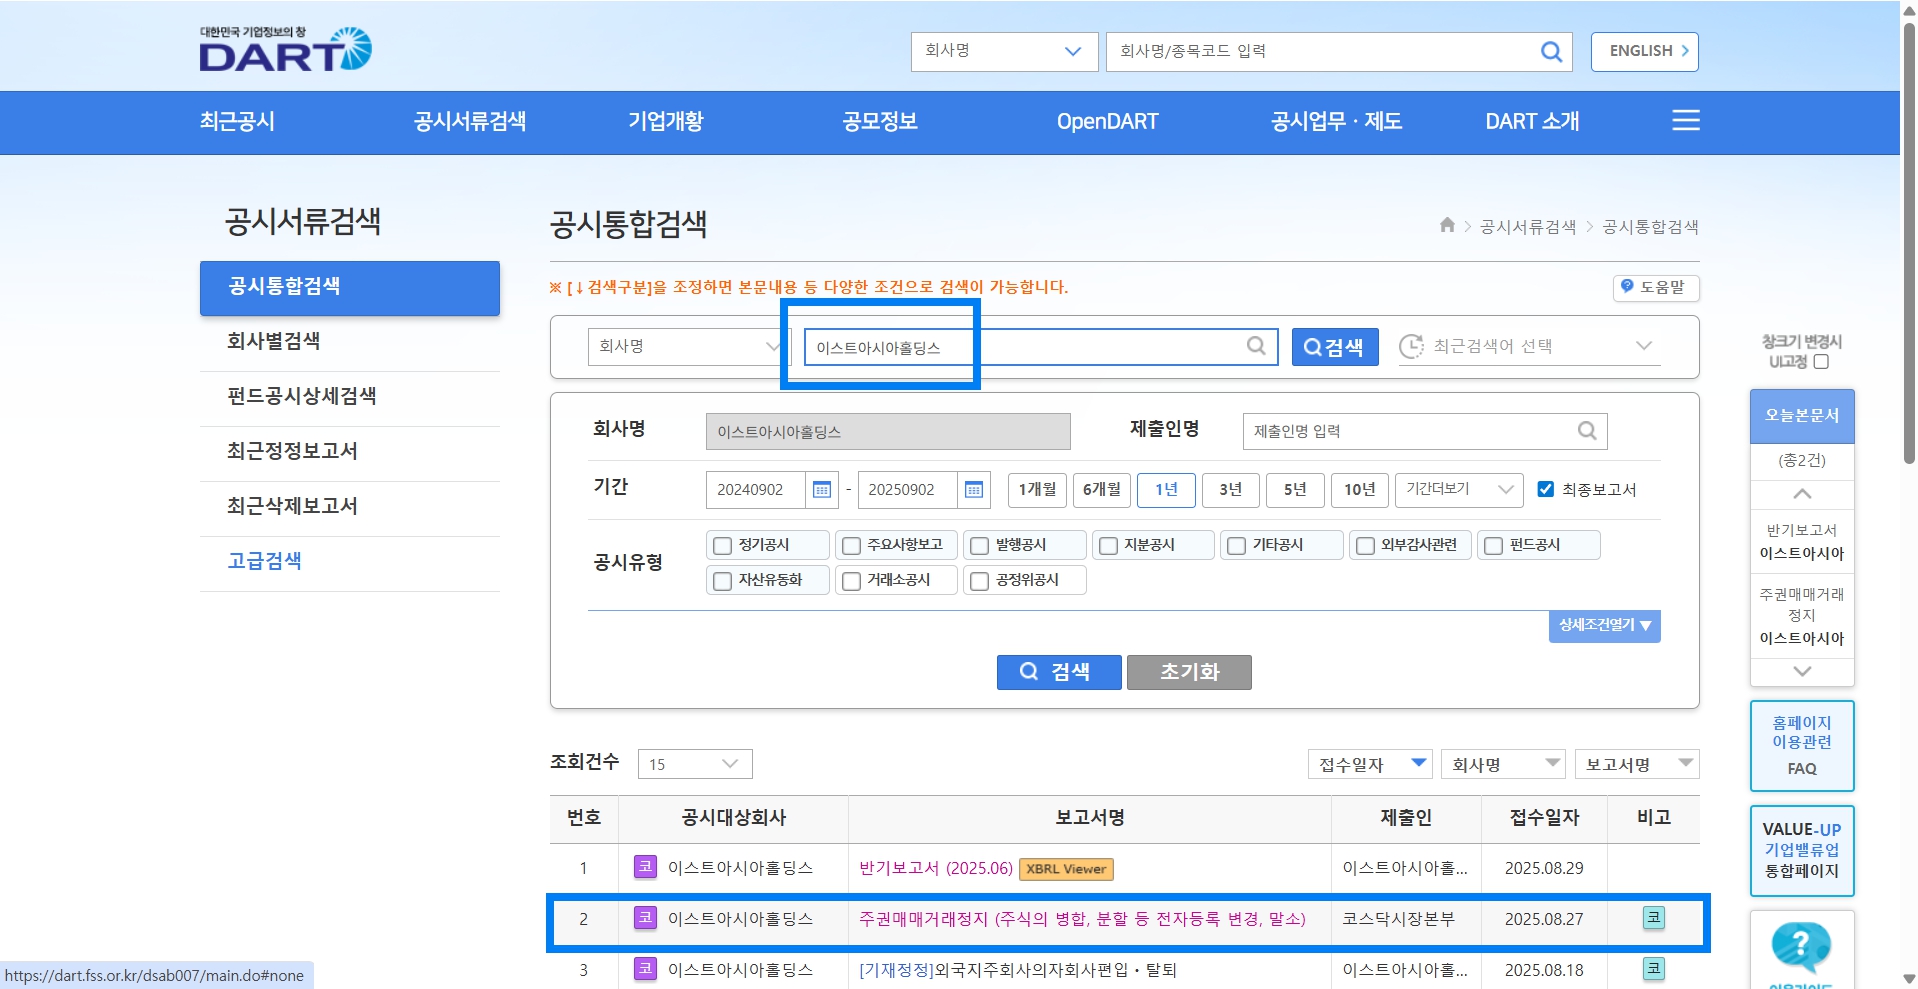Screen dimensions: 1918x989
Task: Click down arrow in 오늘본문서 panel
Action: (1802, 672)
